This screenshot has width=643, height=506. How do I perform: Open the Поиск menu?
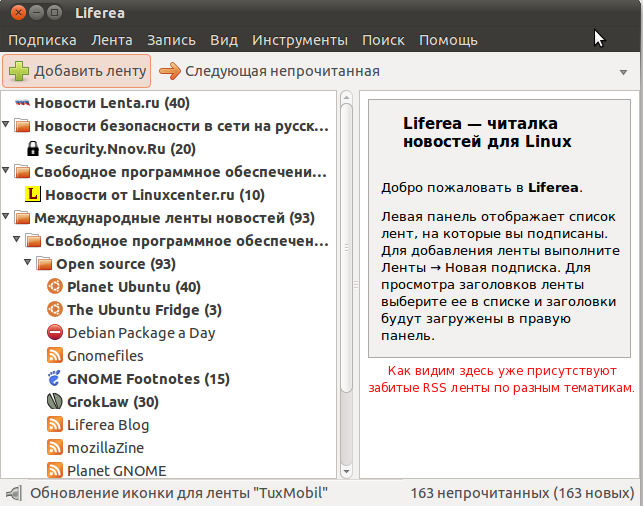383,40
